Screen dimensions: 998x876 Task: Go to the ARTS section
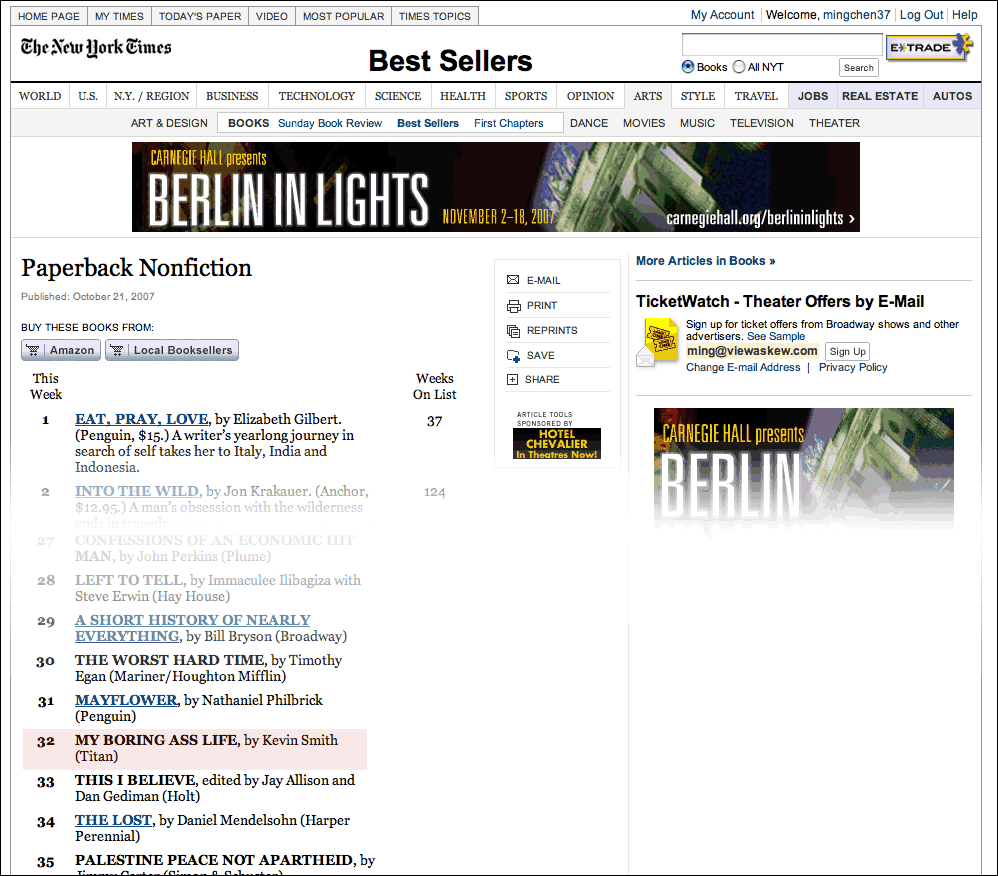click(648, 96)
